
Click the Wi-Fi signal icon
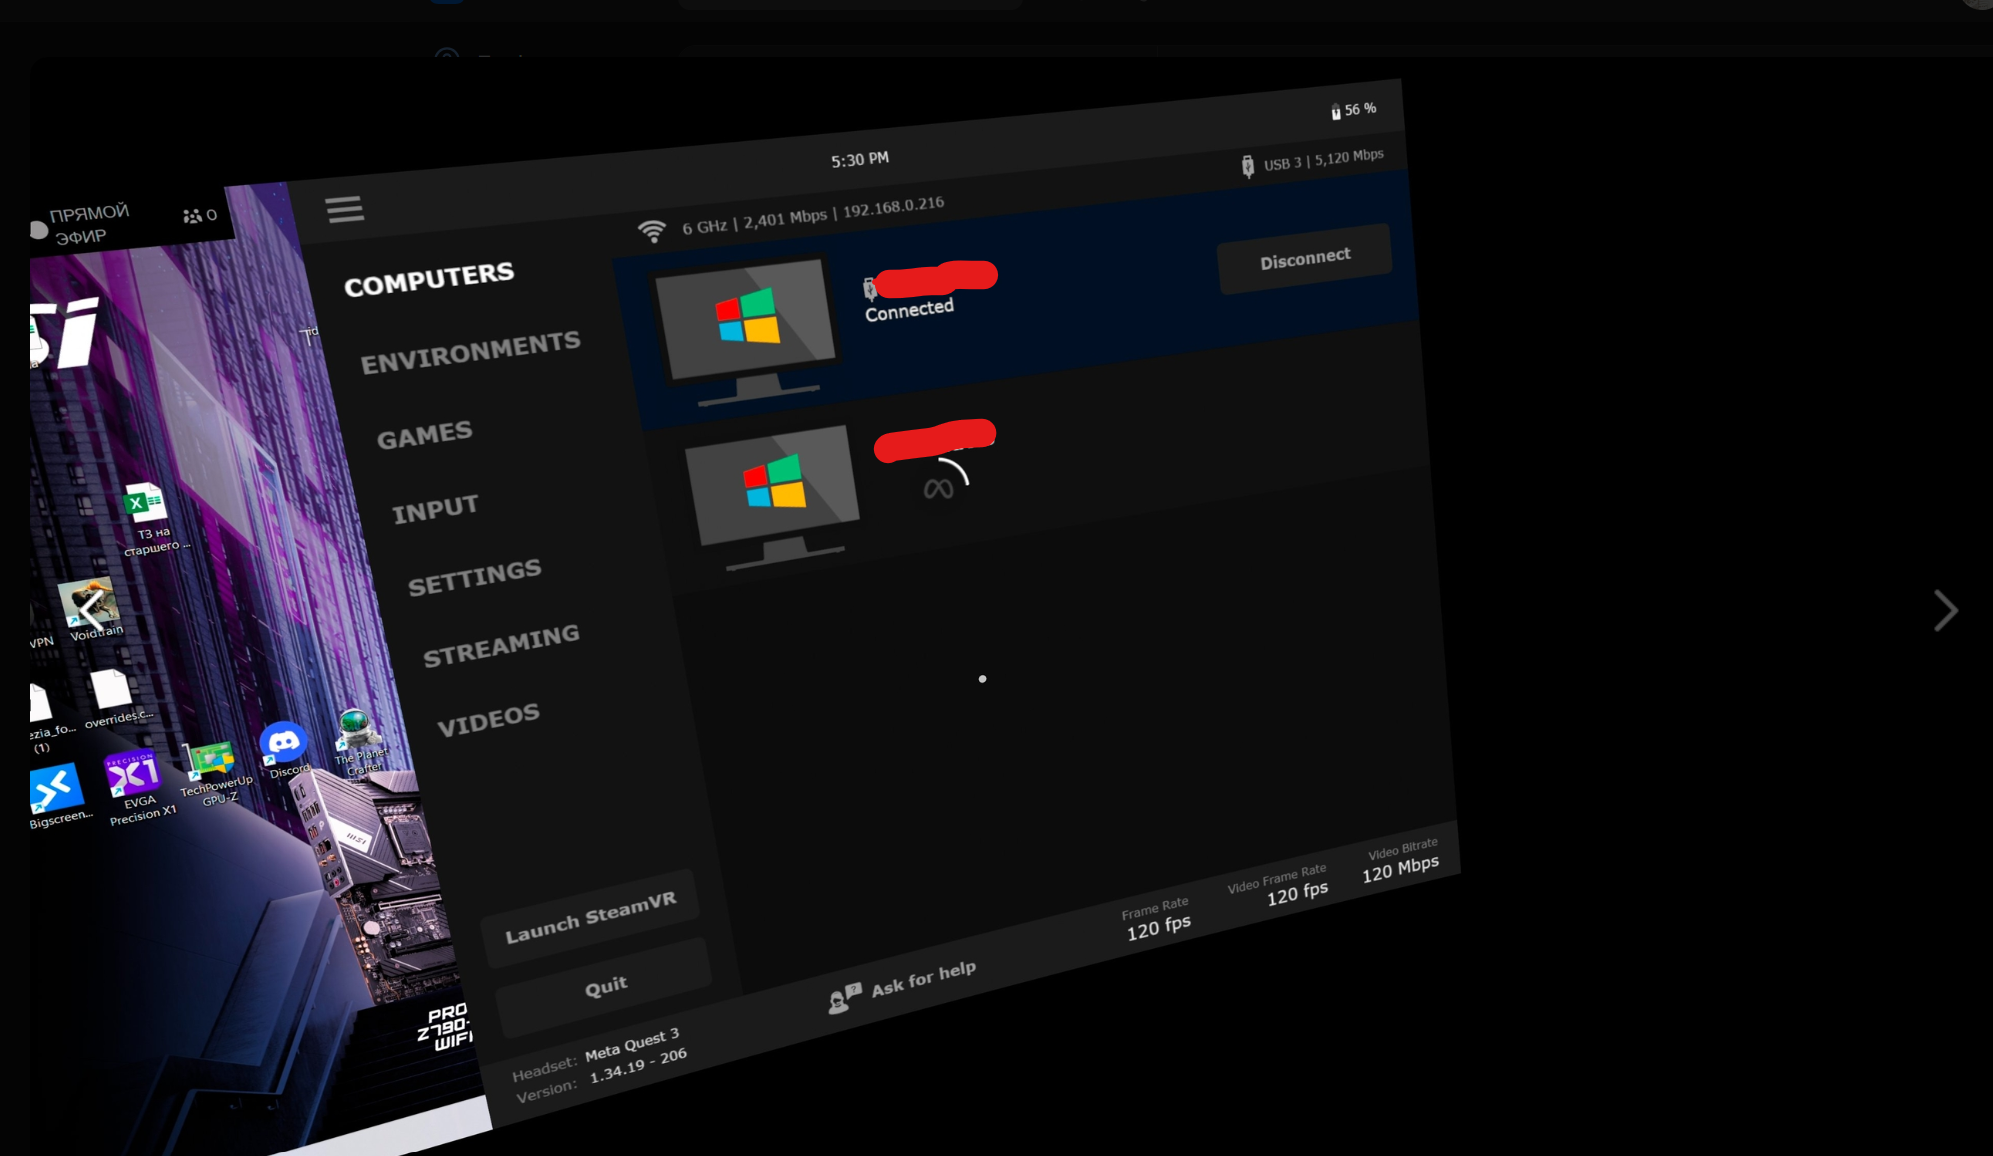[652, 232]
